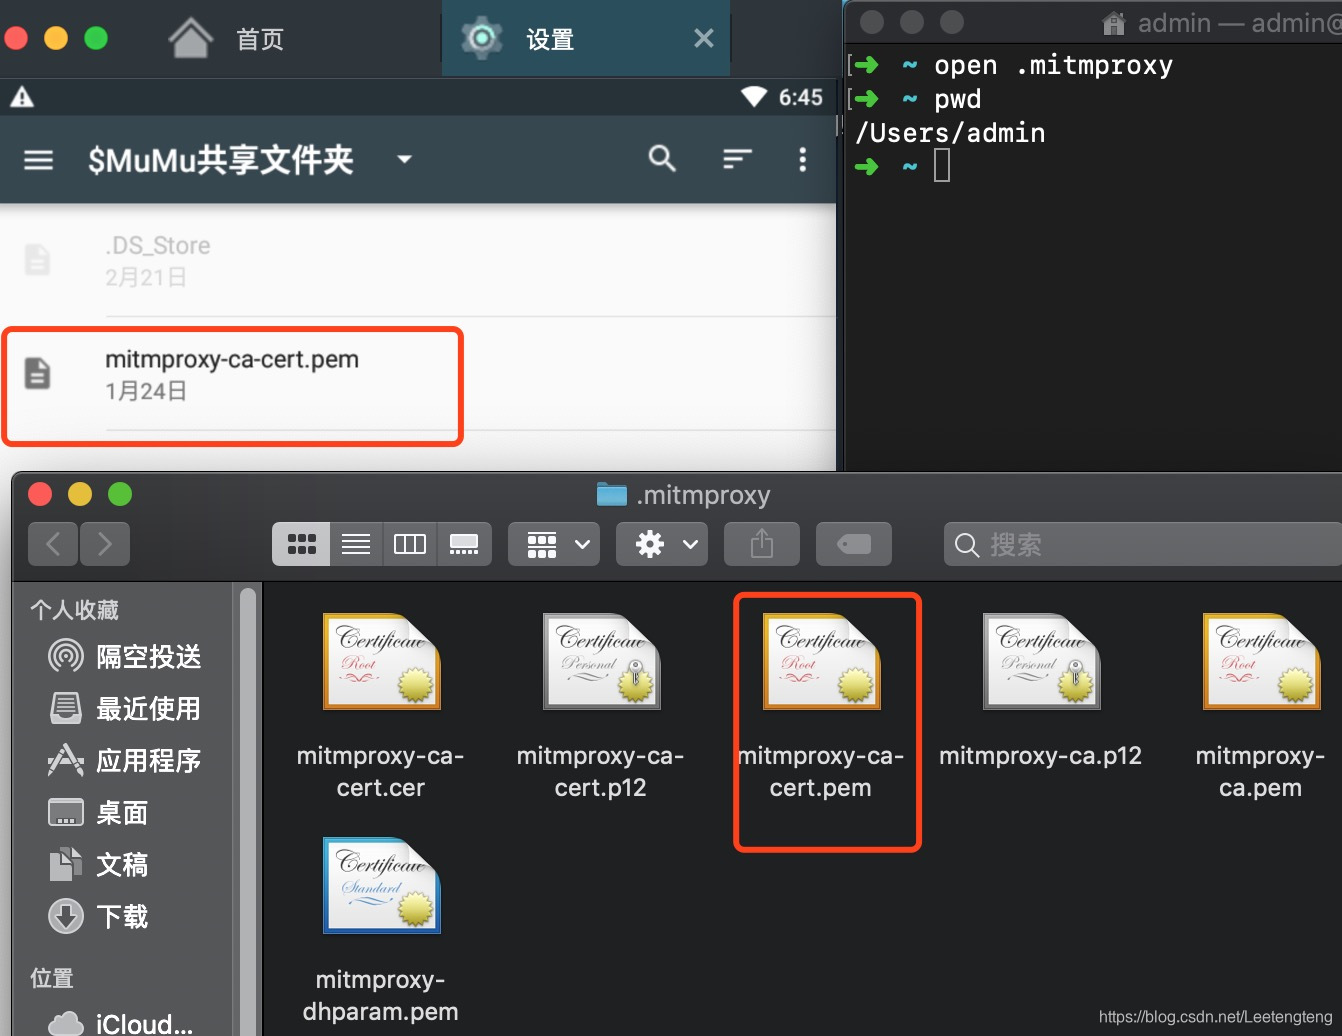Open the hamburger menu in MuMu file manager
The height and width of the screenshot is (1036, 1342).
(38, 160)
